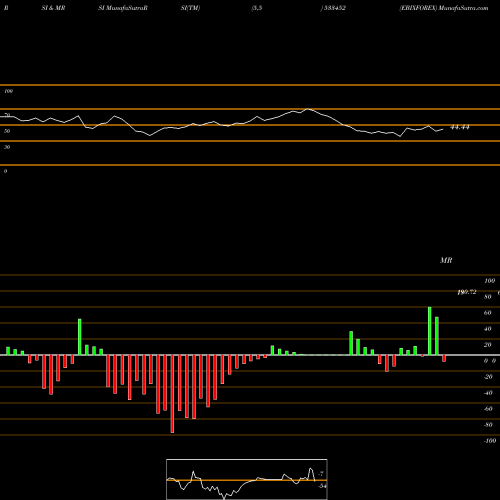Click the "-54" label in mini chart
The width and height of the screenshot is (500, 500).
tap(322, 486)
